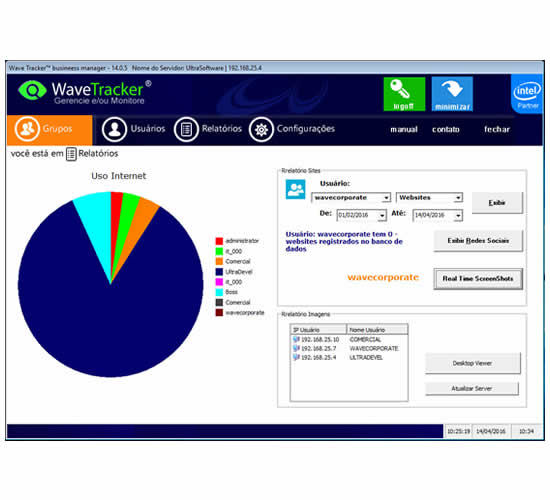Open Desktop Viewer
This screenshot has width=550, height=500.
point(472,363)
